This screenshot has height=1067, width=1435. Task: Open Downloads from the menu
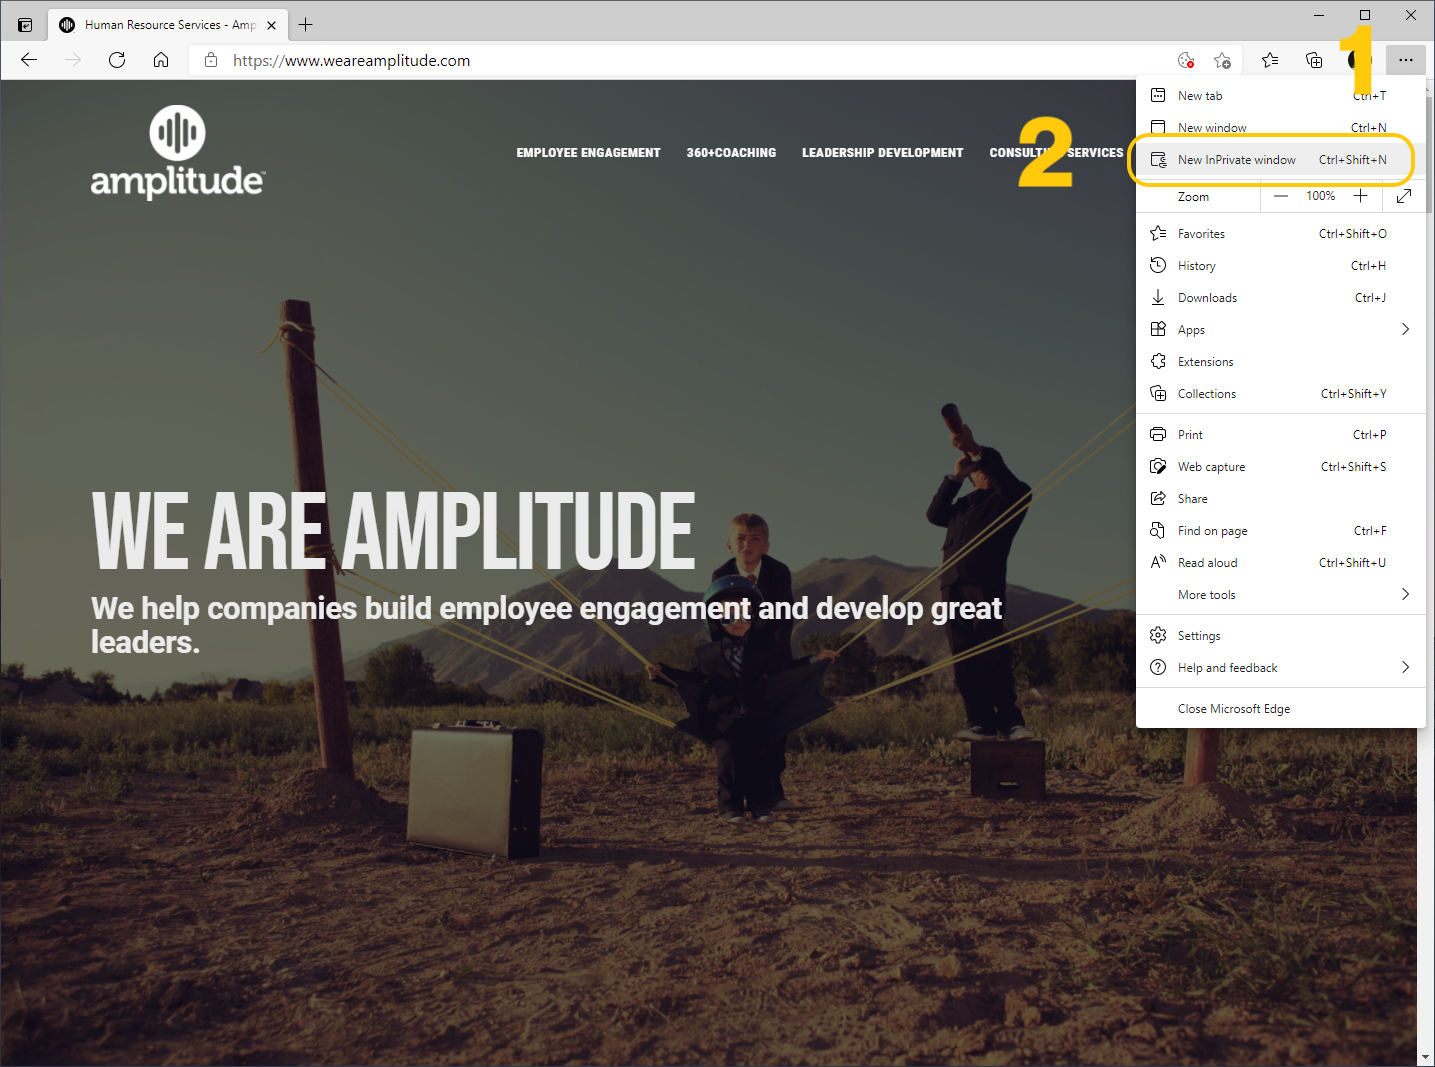[x=1280, y=297]
